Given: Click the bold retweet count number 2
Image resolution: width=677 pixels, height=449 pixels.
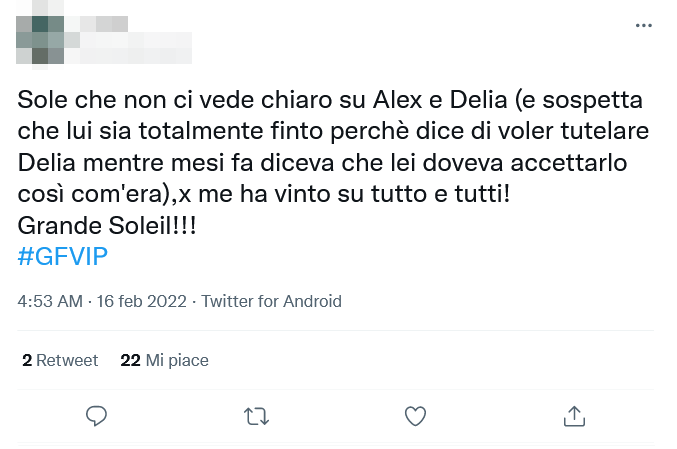Looking at the screenshot, I should coord(27,360).
